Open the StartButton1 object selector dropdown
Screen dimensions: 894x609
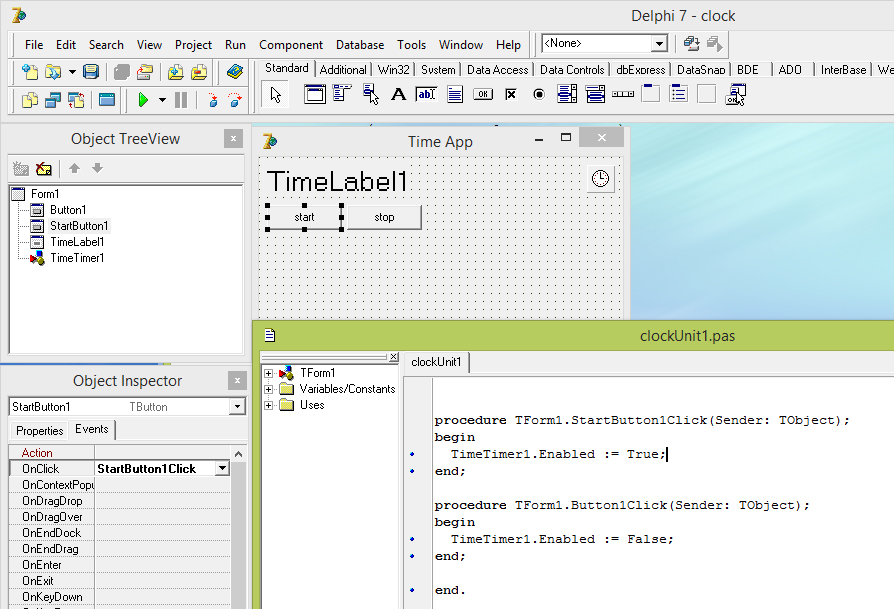(x=237, y=407)
